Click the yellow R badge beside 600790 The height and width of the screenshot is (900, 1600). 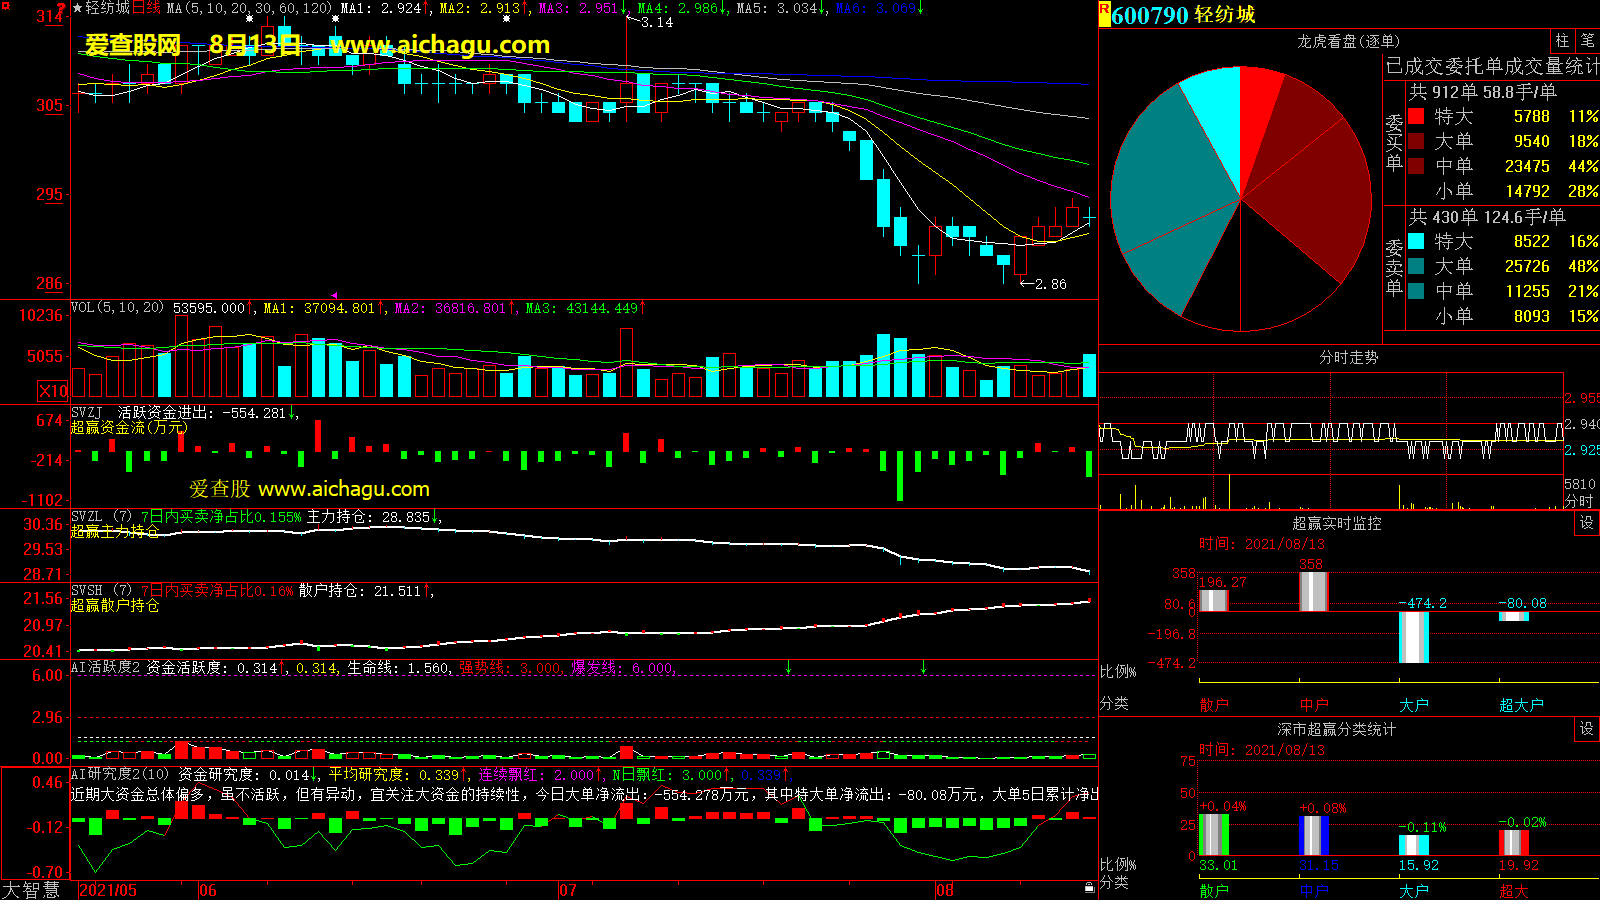pos(1104,12)
